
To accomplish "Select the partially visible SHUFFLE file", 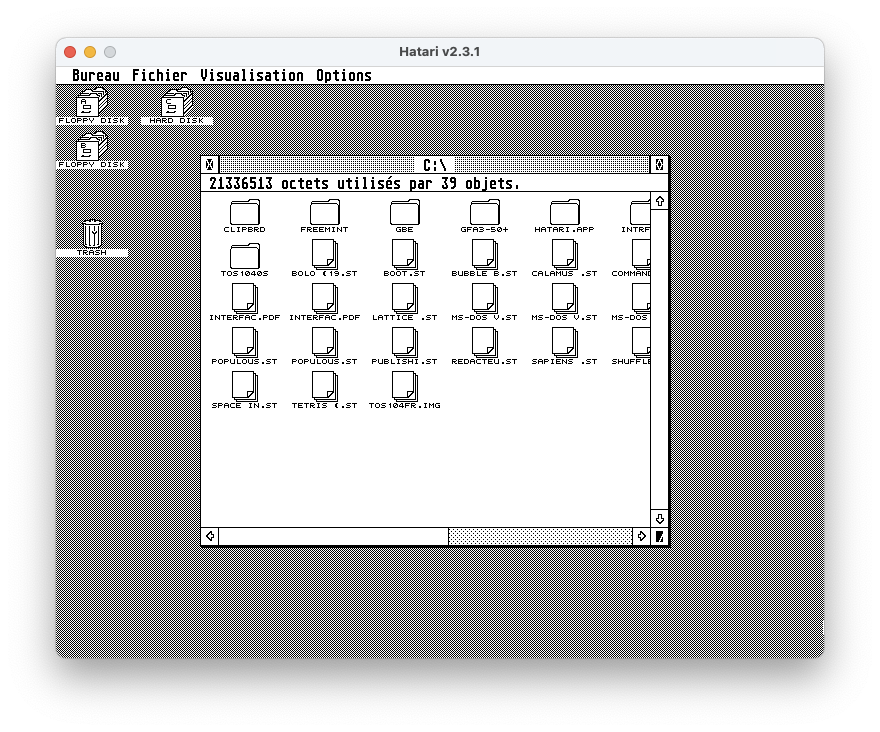I will 631,346.
